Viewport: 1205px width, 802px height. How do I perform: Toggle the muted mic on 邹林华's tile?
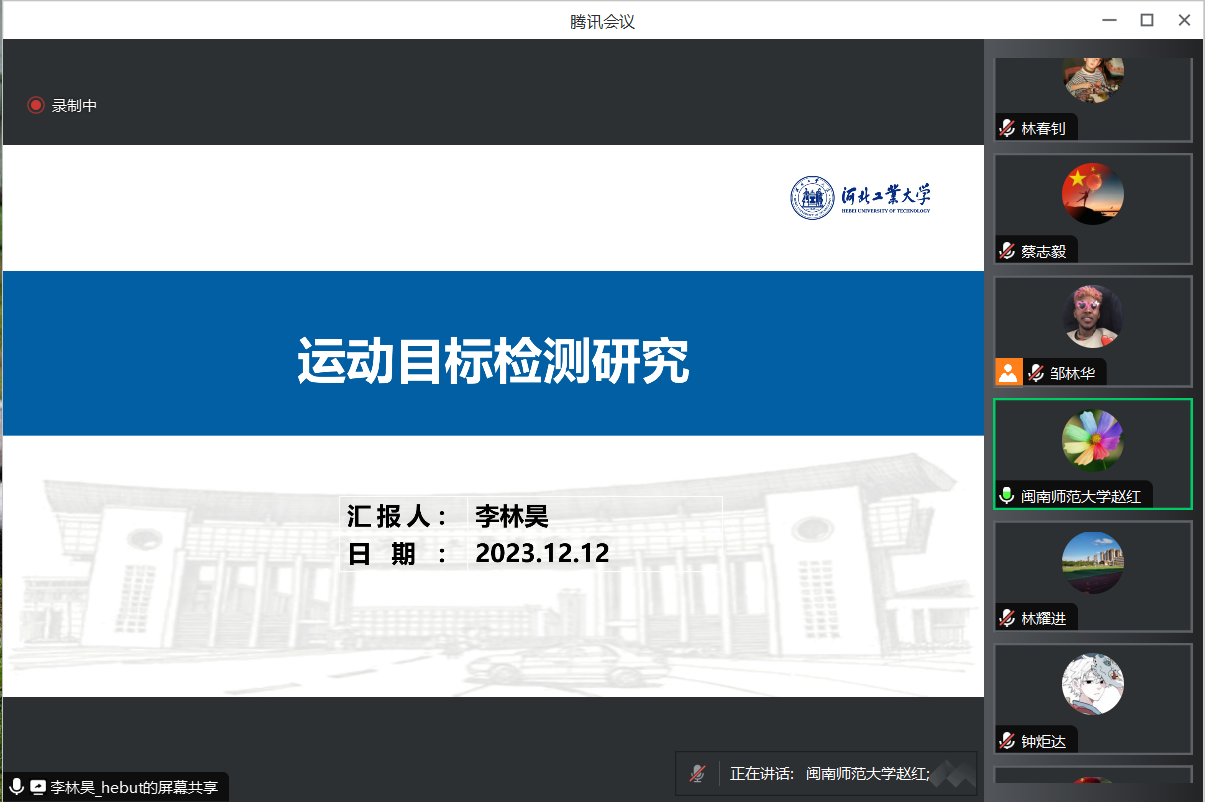(x=1035, y=373)
